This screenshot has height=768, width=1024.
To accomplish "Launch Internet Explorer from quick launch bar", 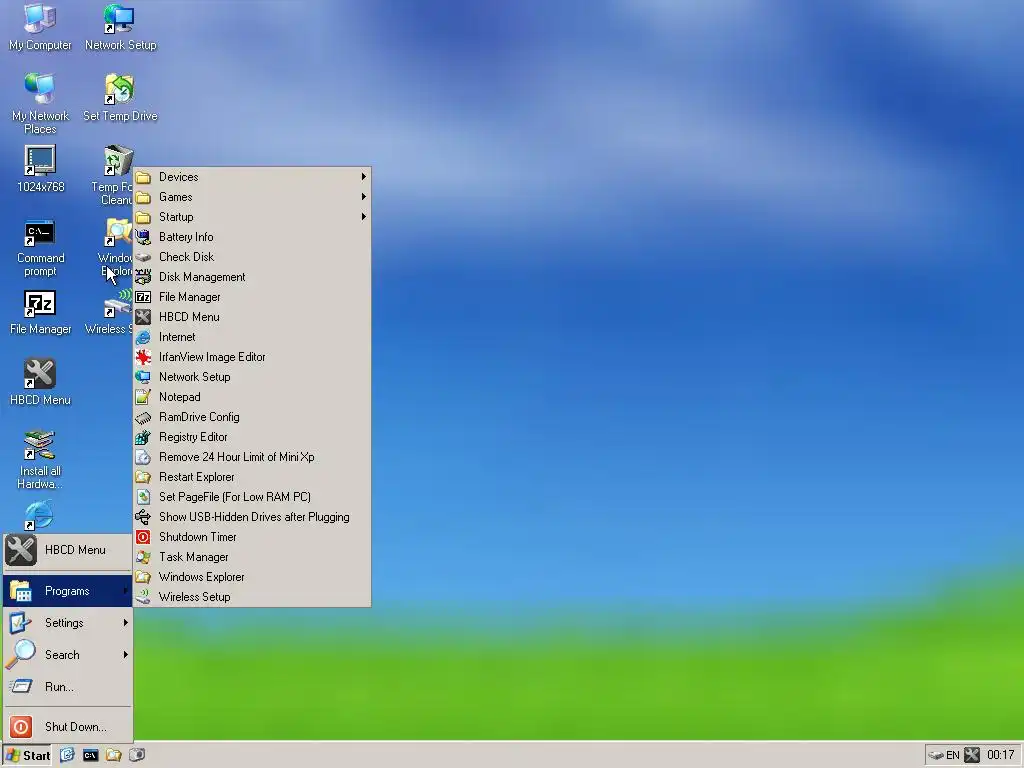I will coord(67,755).
